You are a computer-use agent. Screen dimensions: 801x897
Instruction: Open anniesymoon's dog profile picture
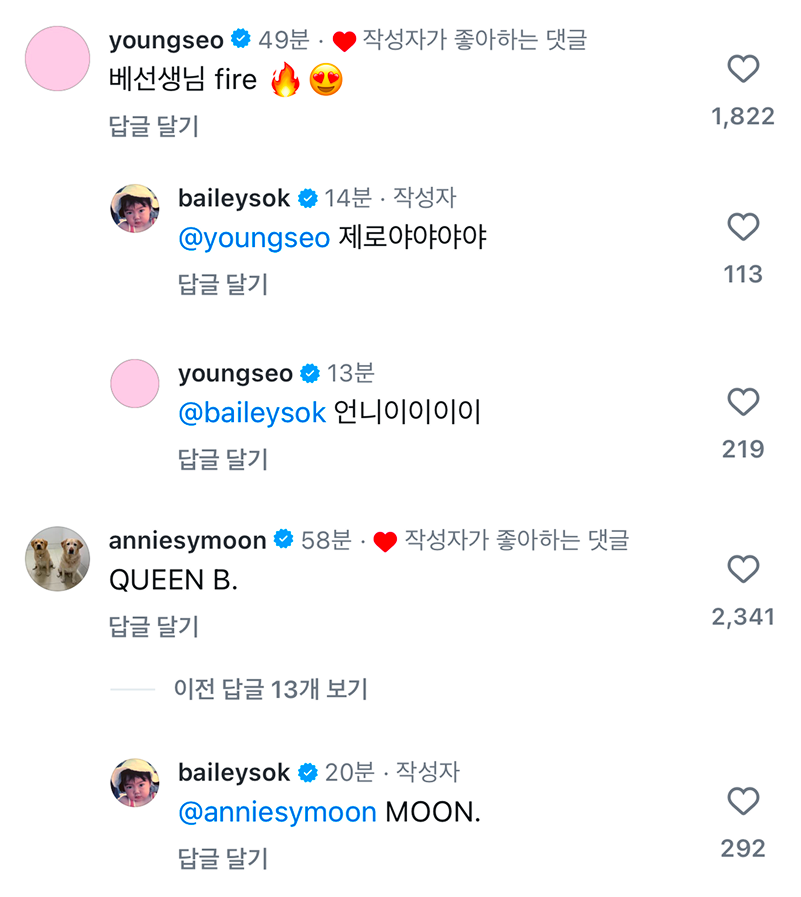coord(57,558)
